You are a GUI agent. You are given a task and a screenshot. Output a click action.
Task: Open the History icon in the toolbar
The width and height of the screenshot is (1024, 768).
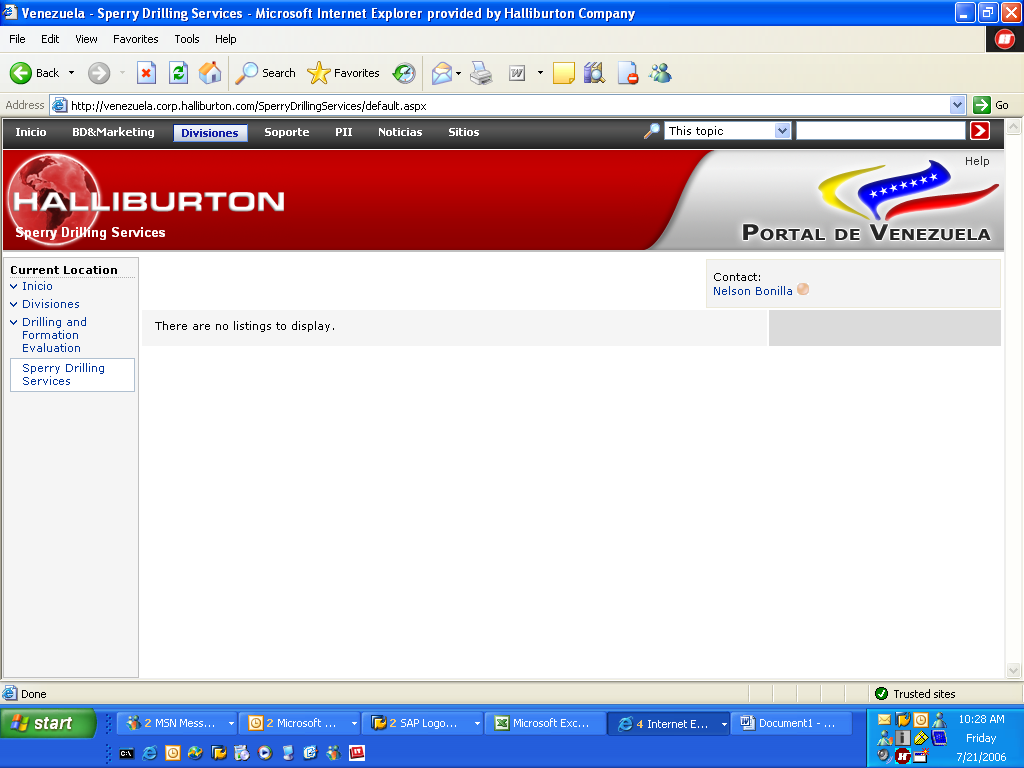click(404, 73)
